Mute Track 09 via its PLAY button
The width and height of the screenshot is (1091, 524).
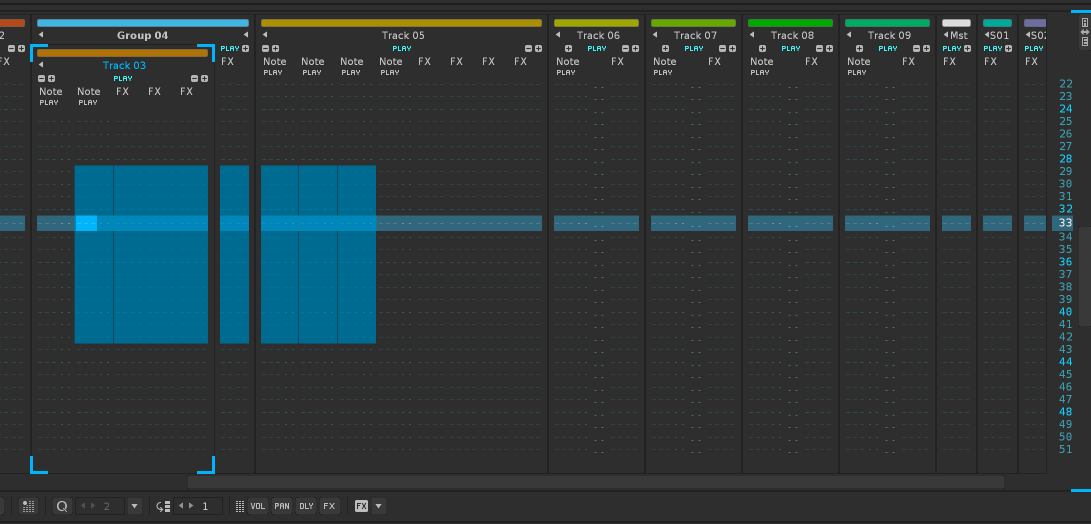click(x=887, y=48)
